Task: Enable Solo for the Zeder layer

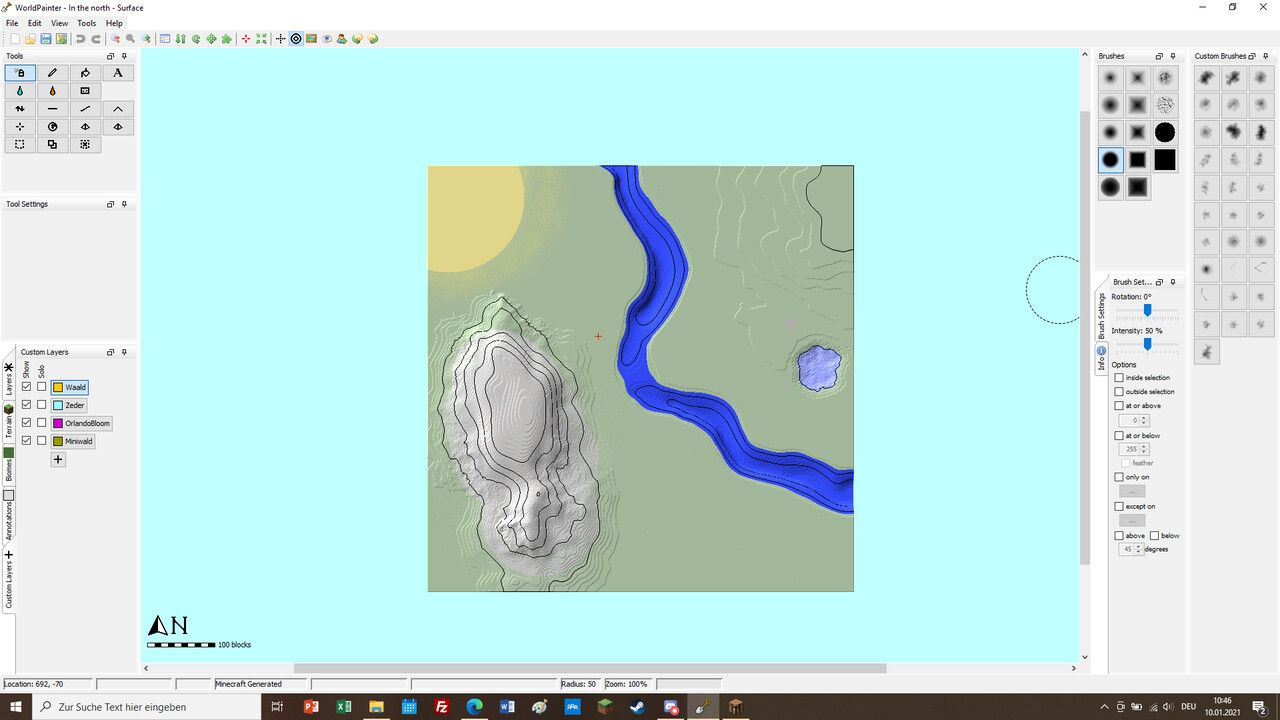Action: (x=41, y=405)
